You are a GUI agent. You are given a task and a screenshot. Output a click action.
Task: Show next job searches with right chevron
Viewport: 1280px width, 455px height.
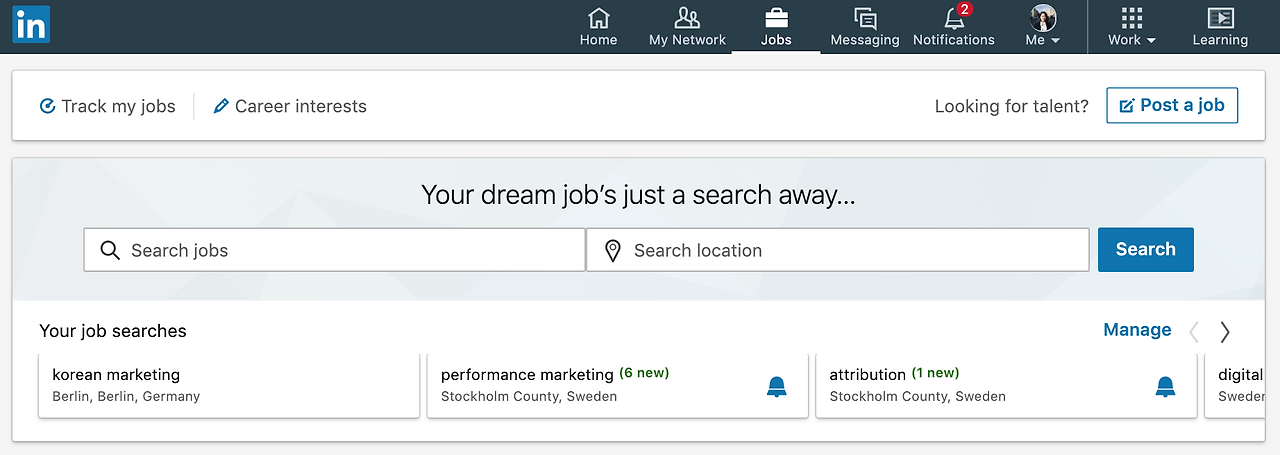pos(1225,332)
